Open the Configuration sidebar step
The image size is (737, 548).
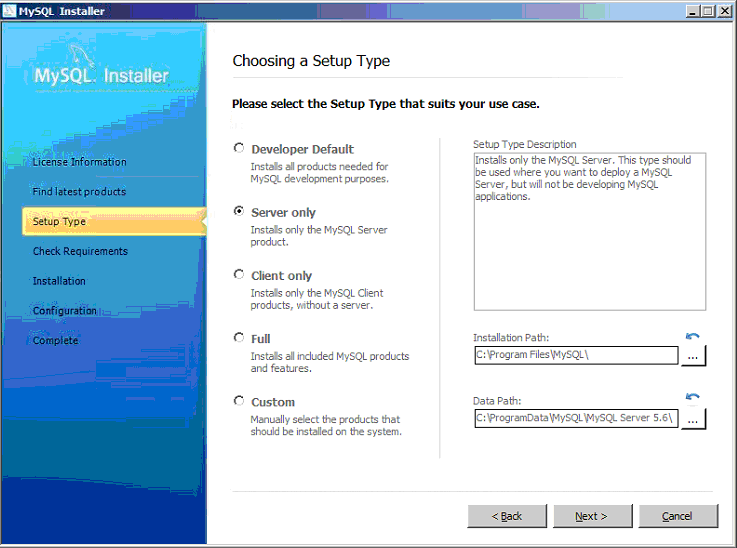tap(64, 311)
